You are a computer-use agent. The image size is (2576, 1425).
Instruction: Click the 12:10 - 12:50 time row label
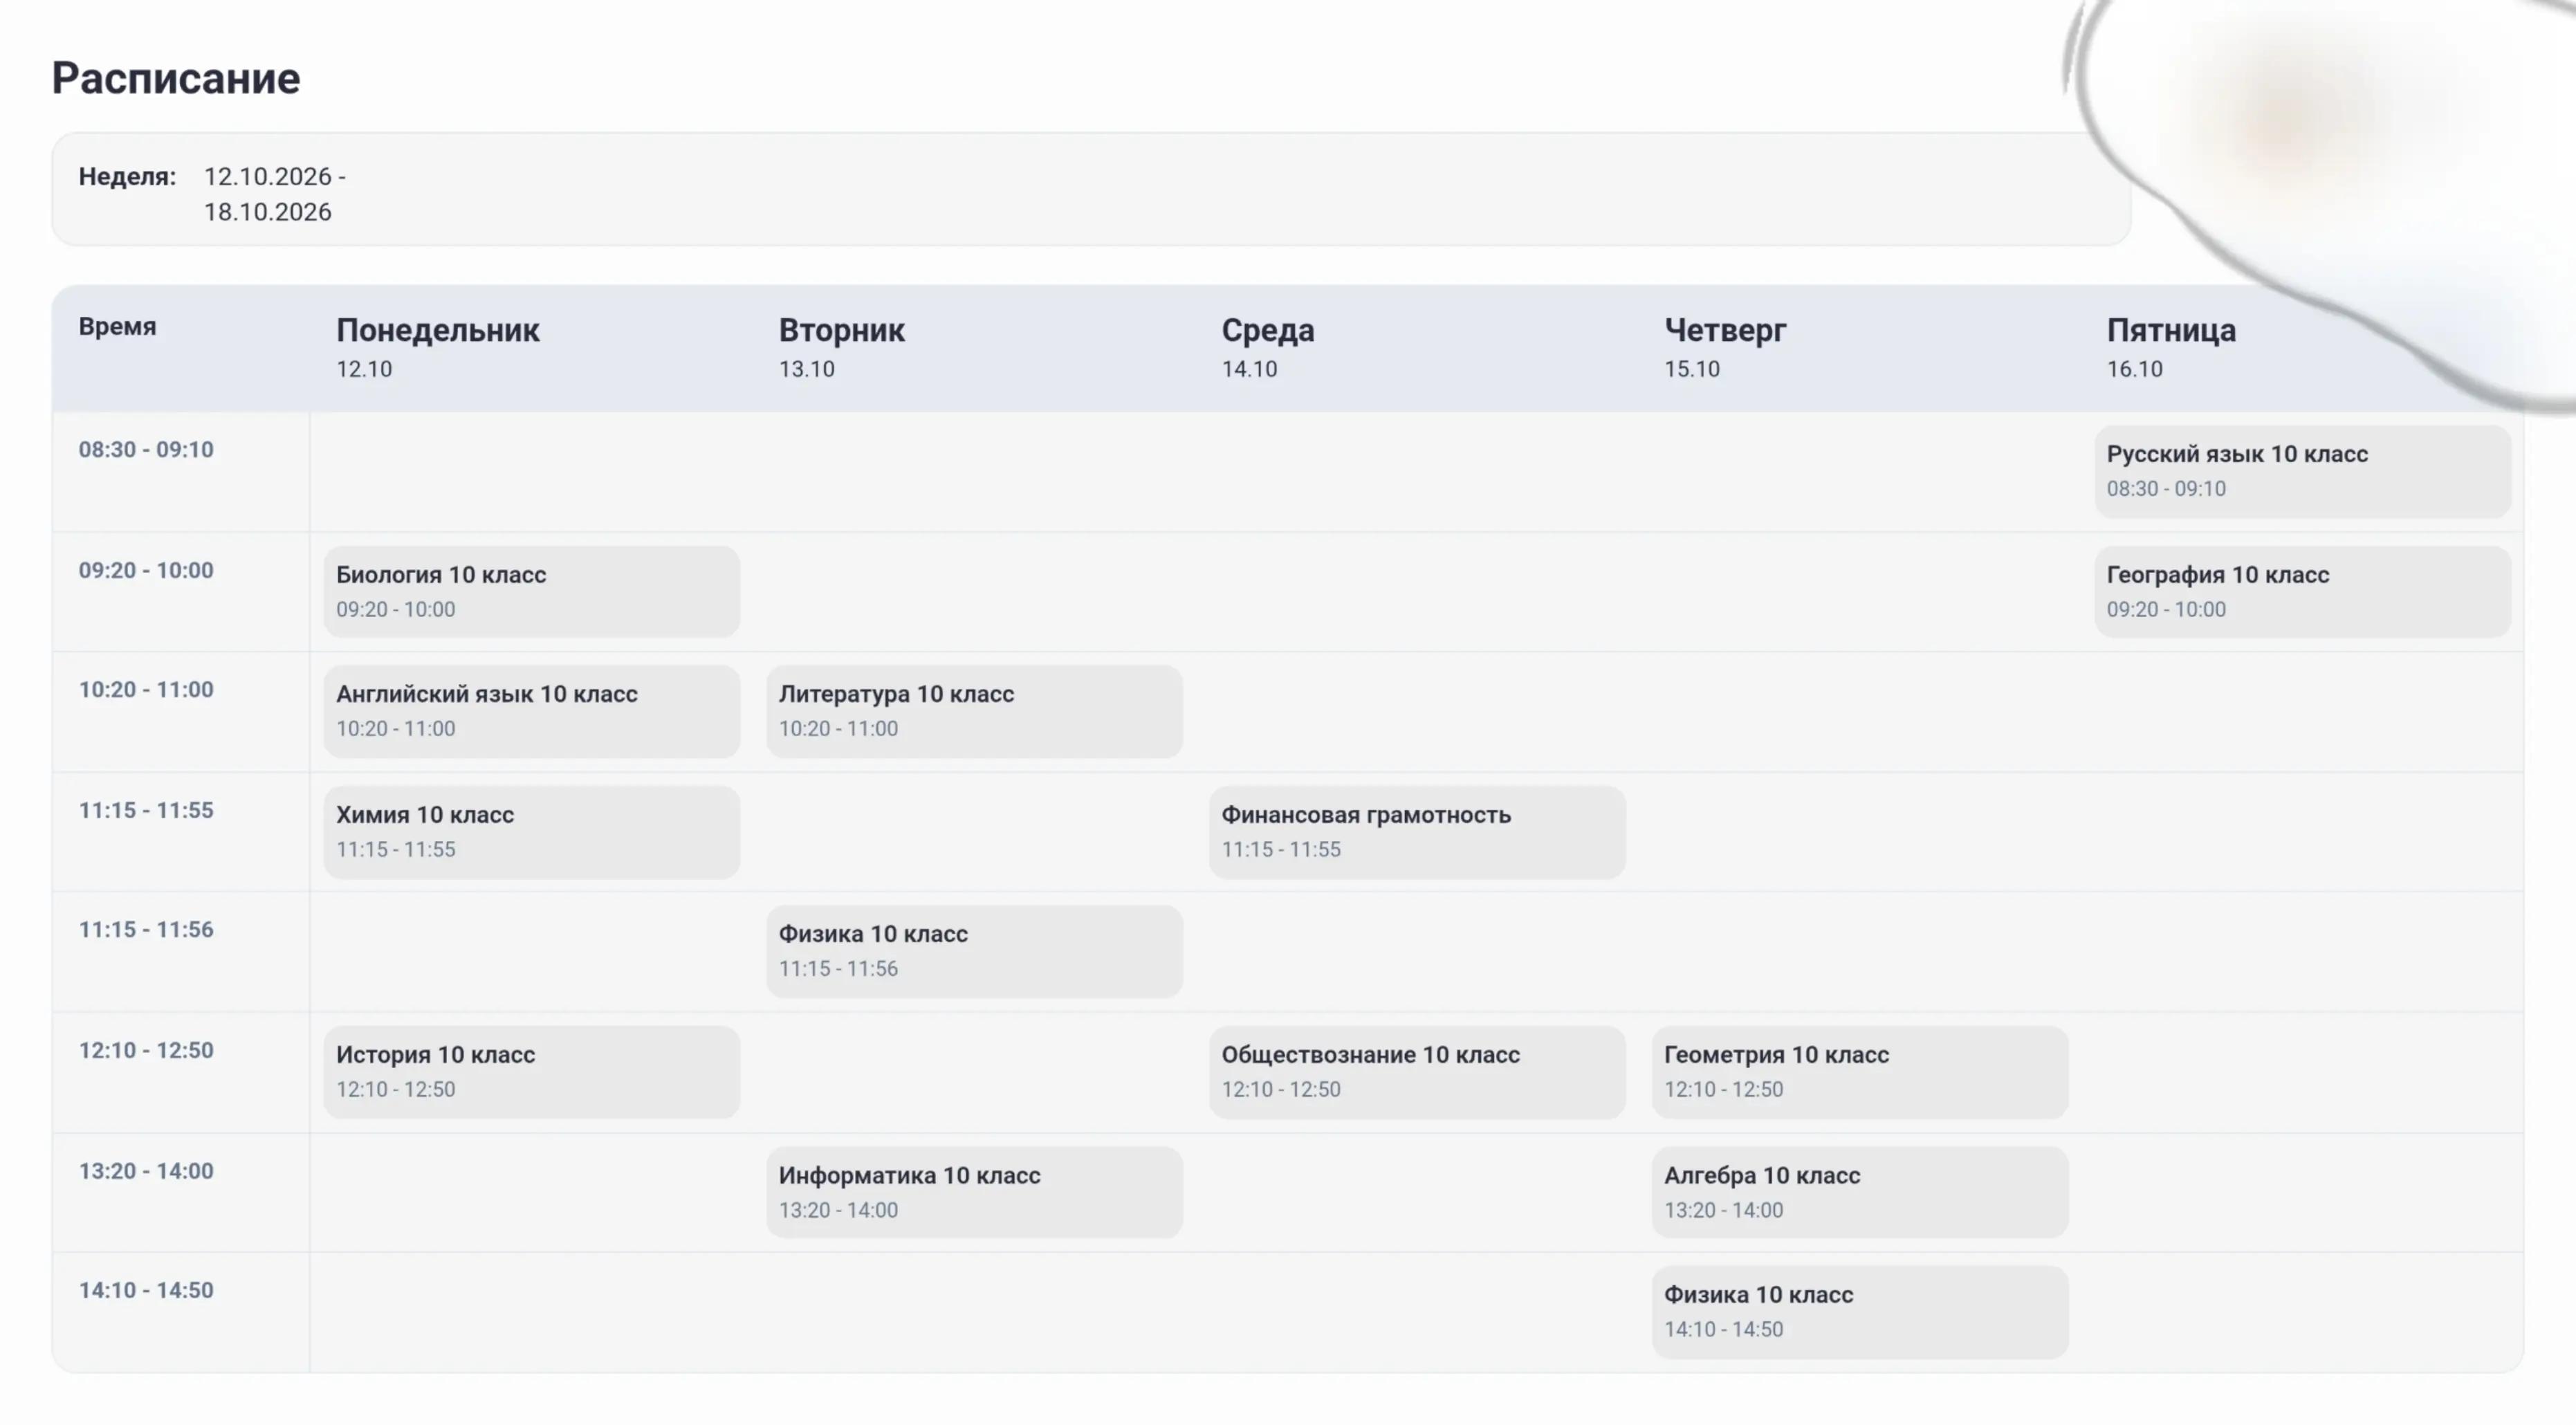pyautogui.click(x=146, y=1050)
